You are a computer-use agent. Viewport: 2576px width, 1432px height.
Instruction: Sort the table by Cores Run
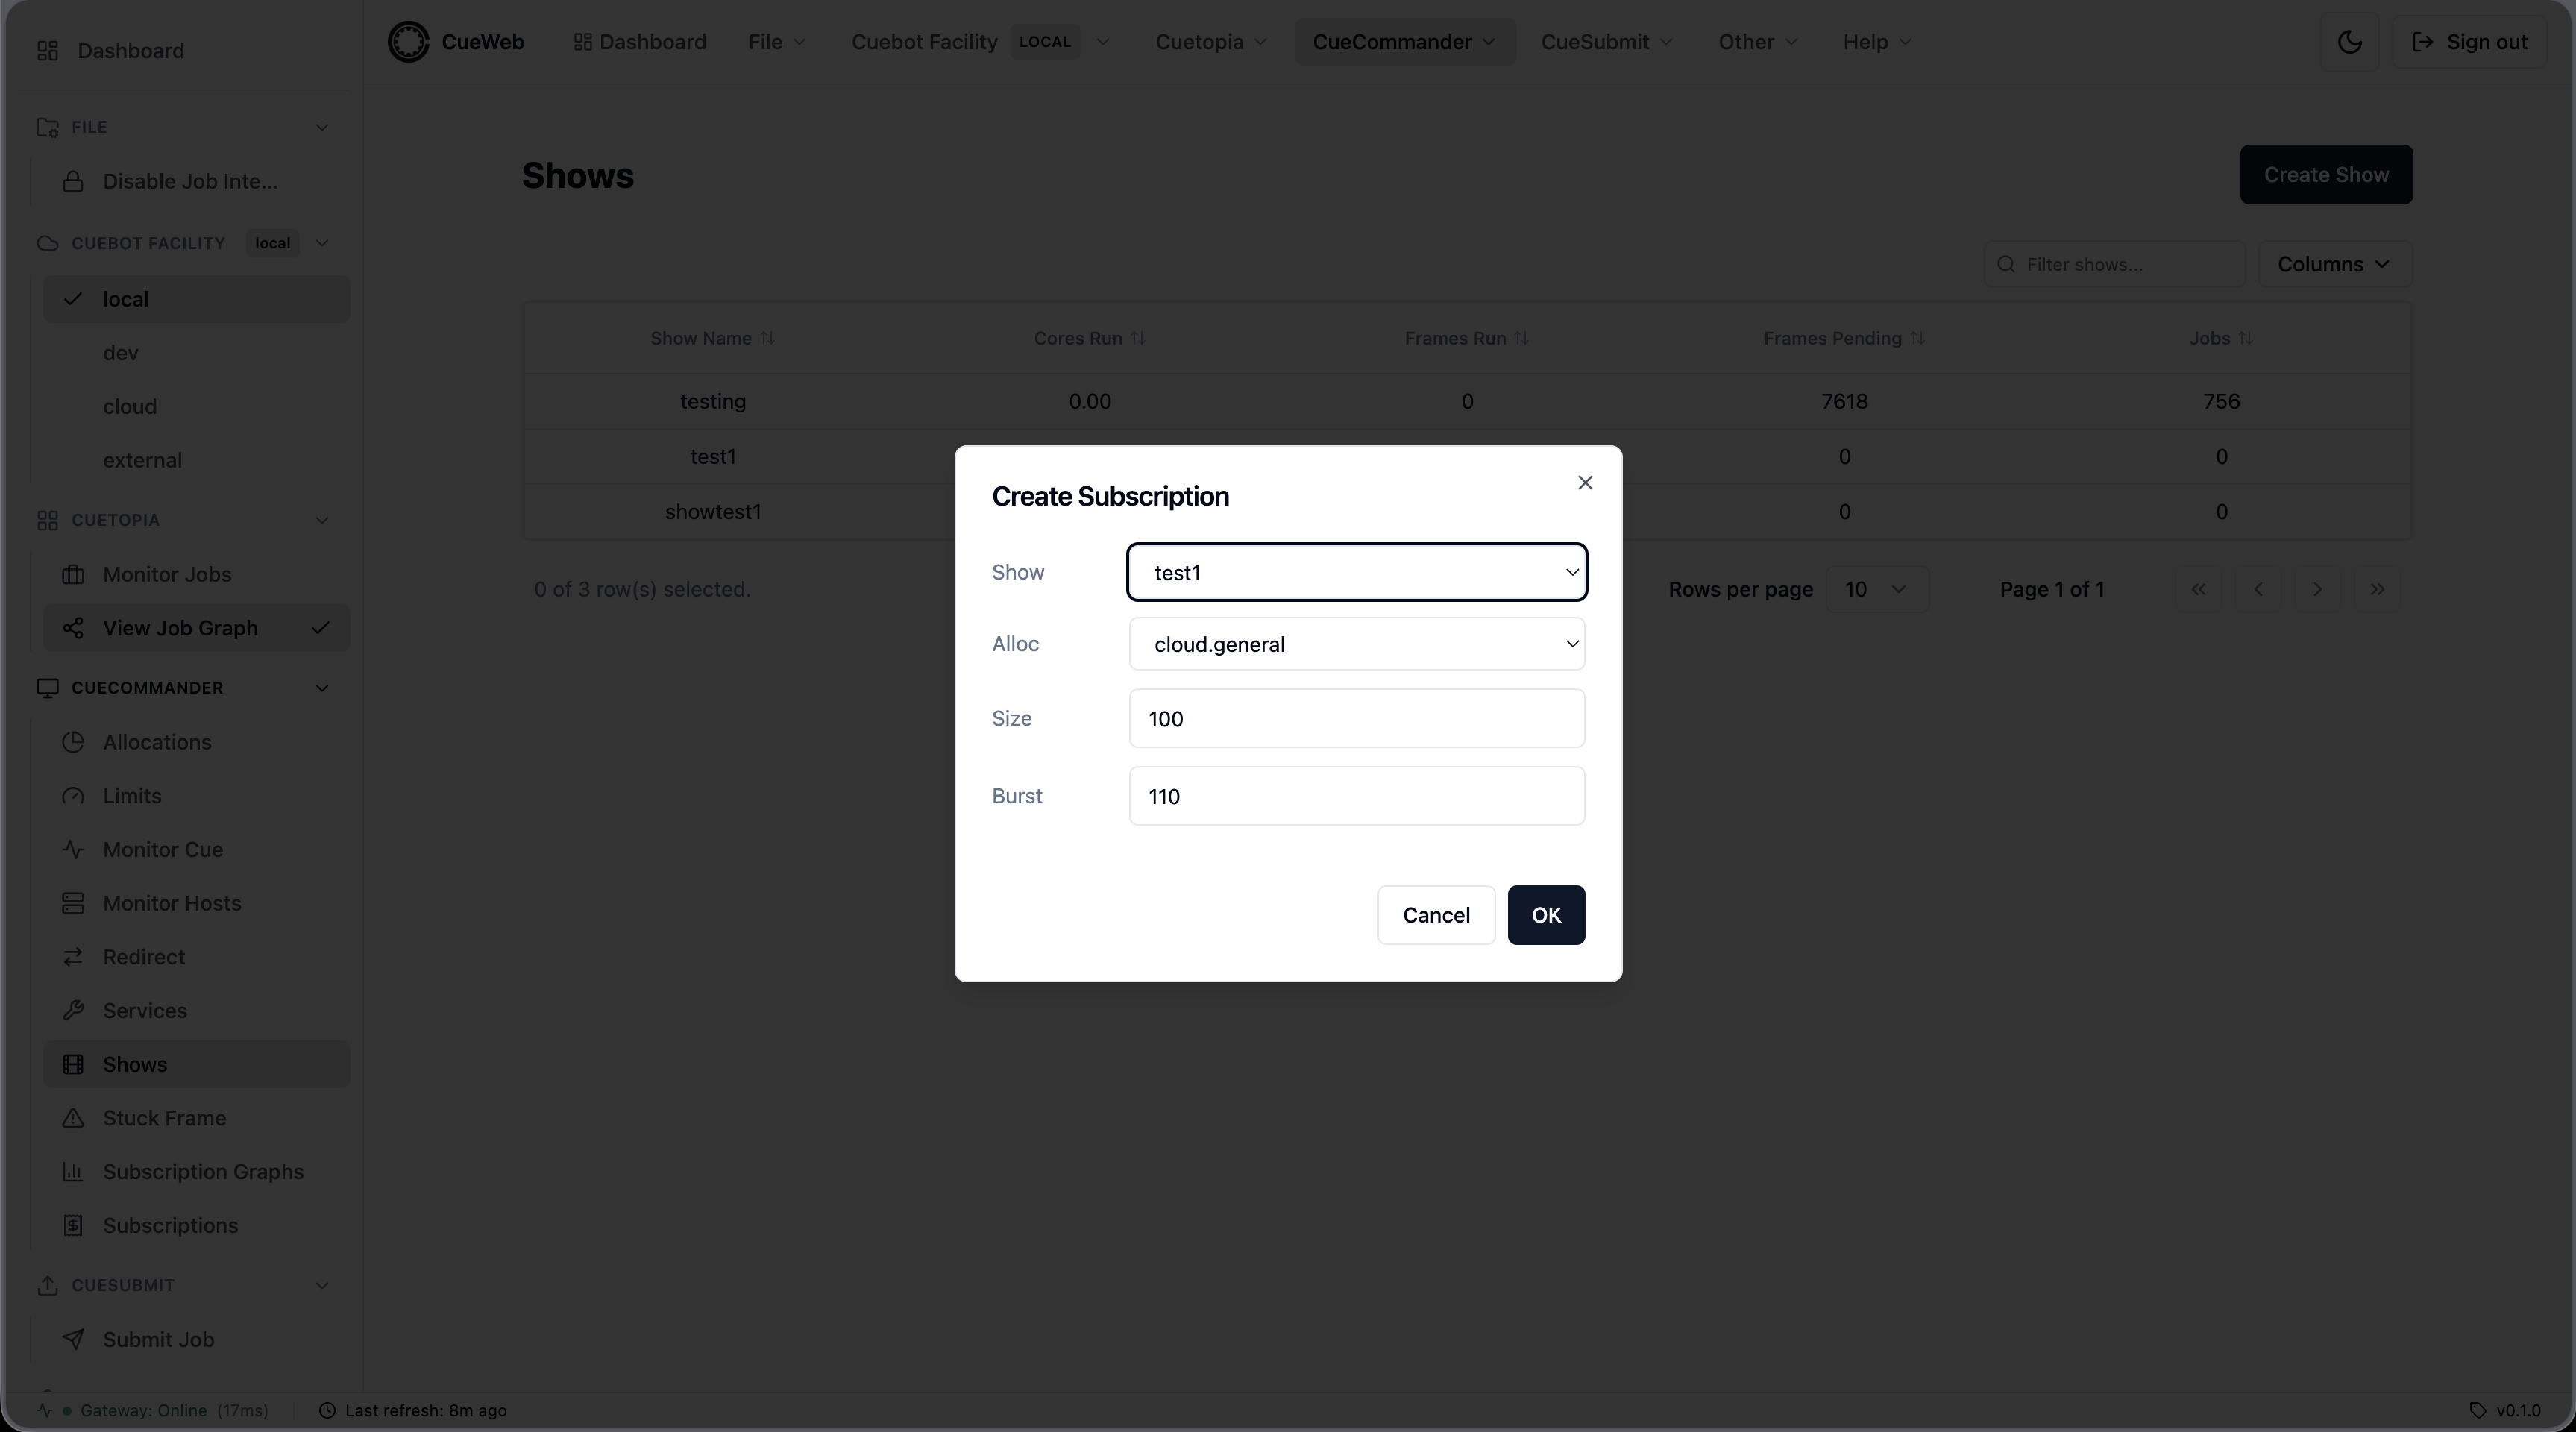click(x=1089, y=339)
